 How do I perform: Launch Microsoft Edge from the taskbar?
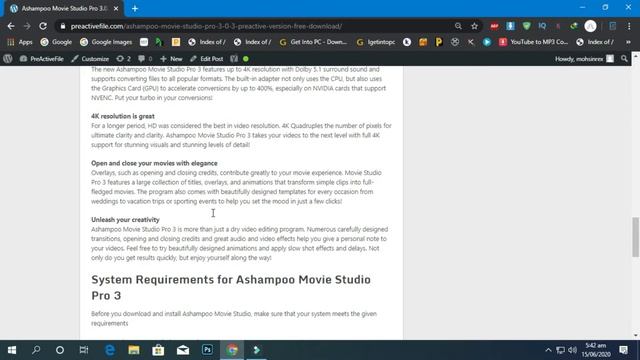coord(110,350)
